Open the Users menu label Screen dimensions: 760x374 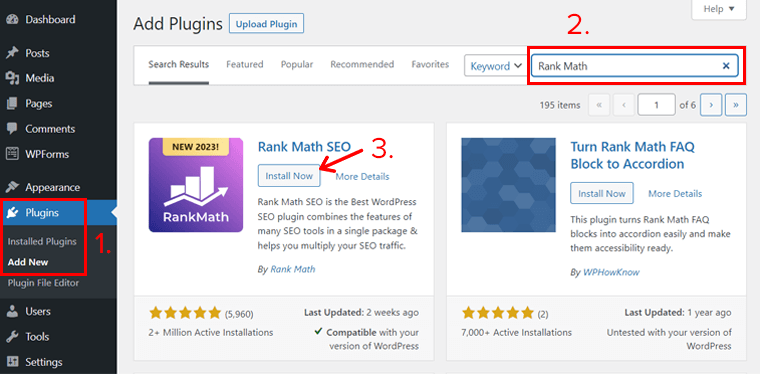point(38,312)
